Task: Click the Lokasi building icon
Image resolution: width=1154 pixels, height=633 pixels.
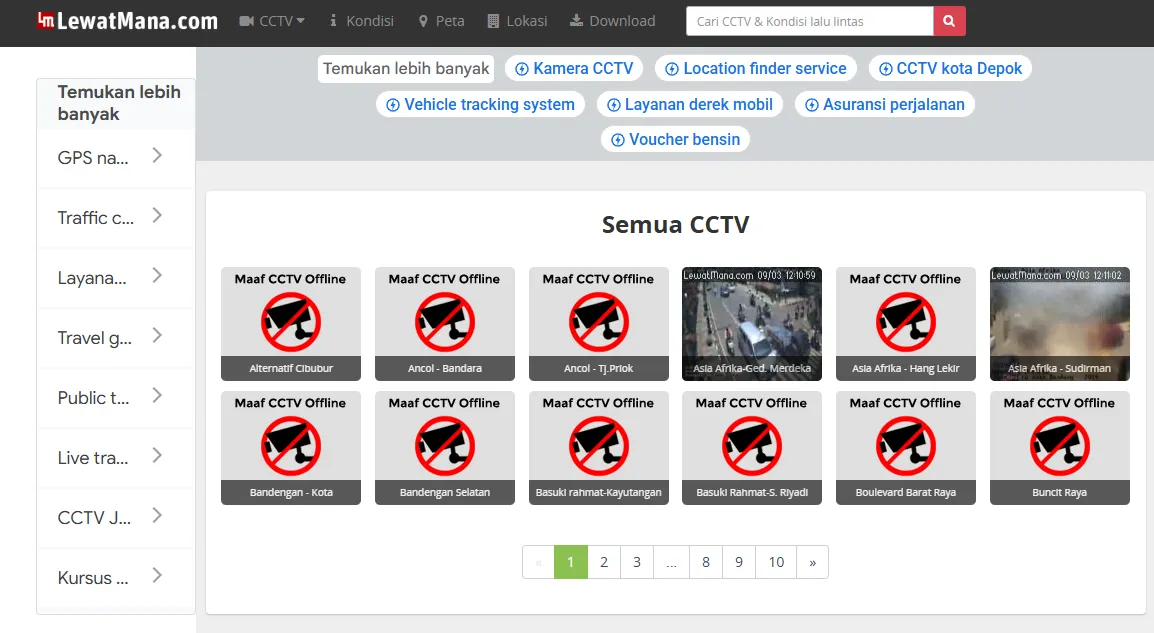Action: click(x=492, y=21)
